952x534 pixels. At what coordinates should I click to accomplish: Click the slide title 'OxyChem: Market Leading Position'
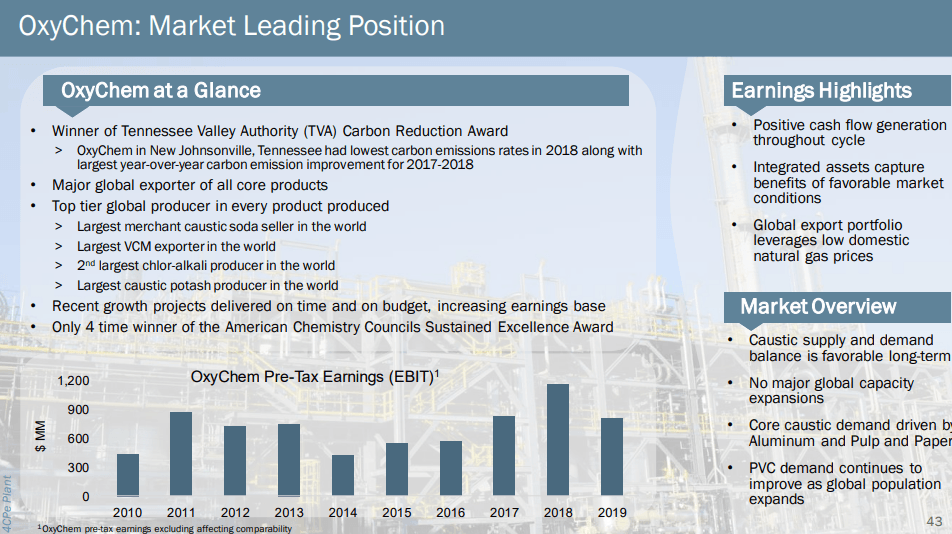pyautogui.click(x=231, y=26)
